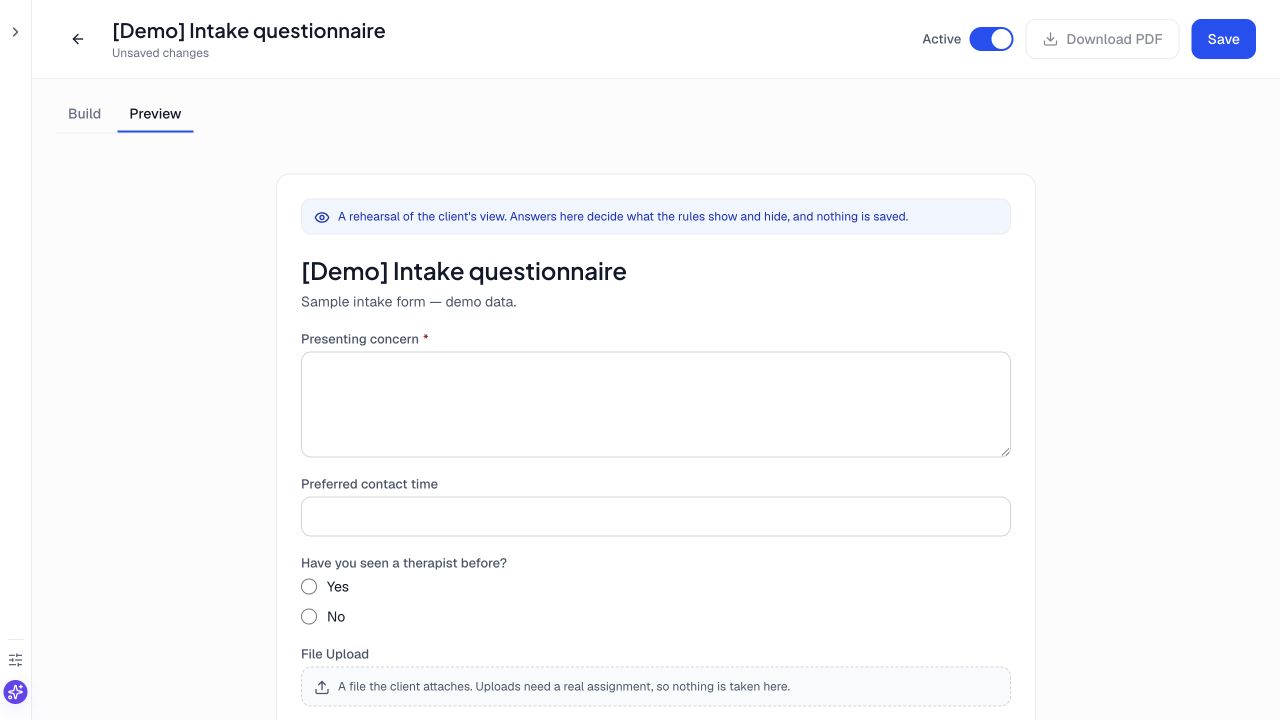Select the Yes radio option
The height and width of the screenshot is (720, 1280).
click(x=309, y=587)
